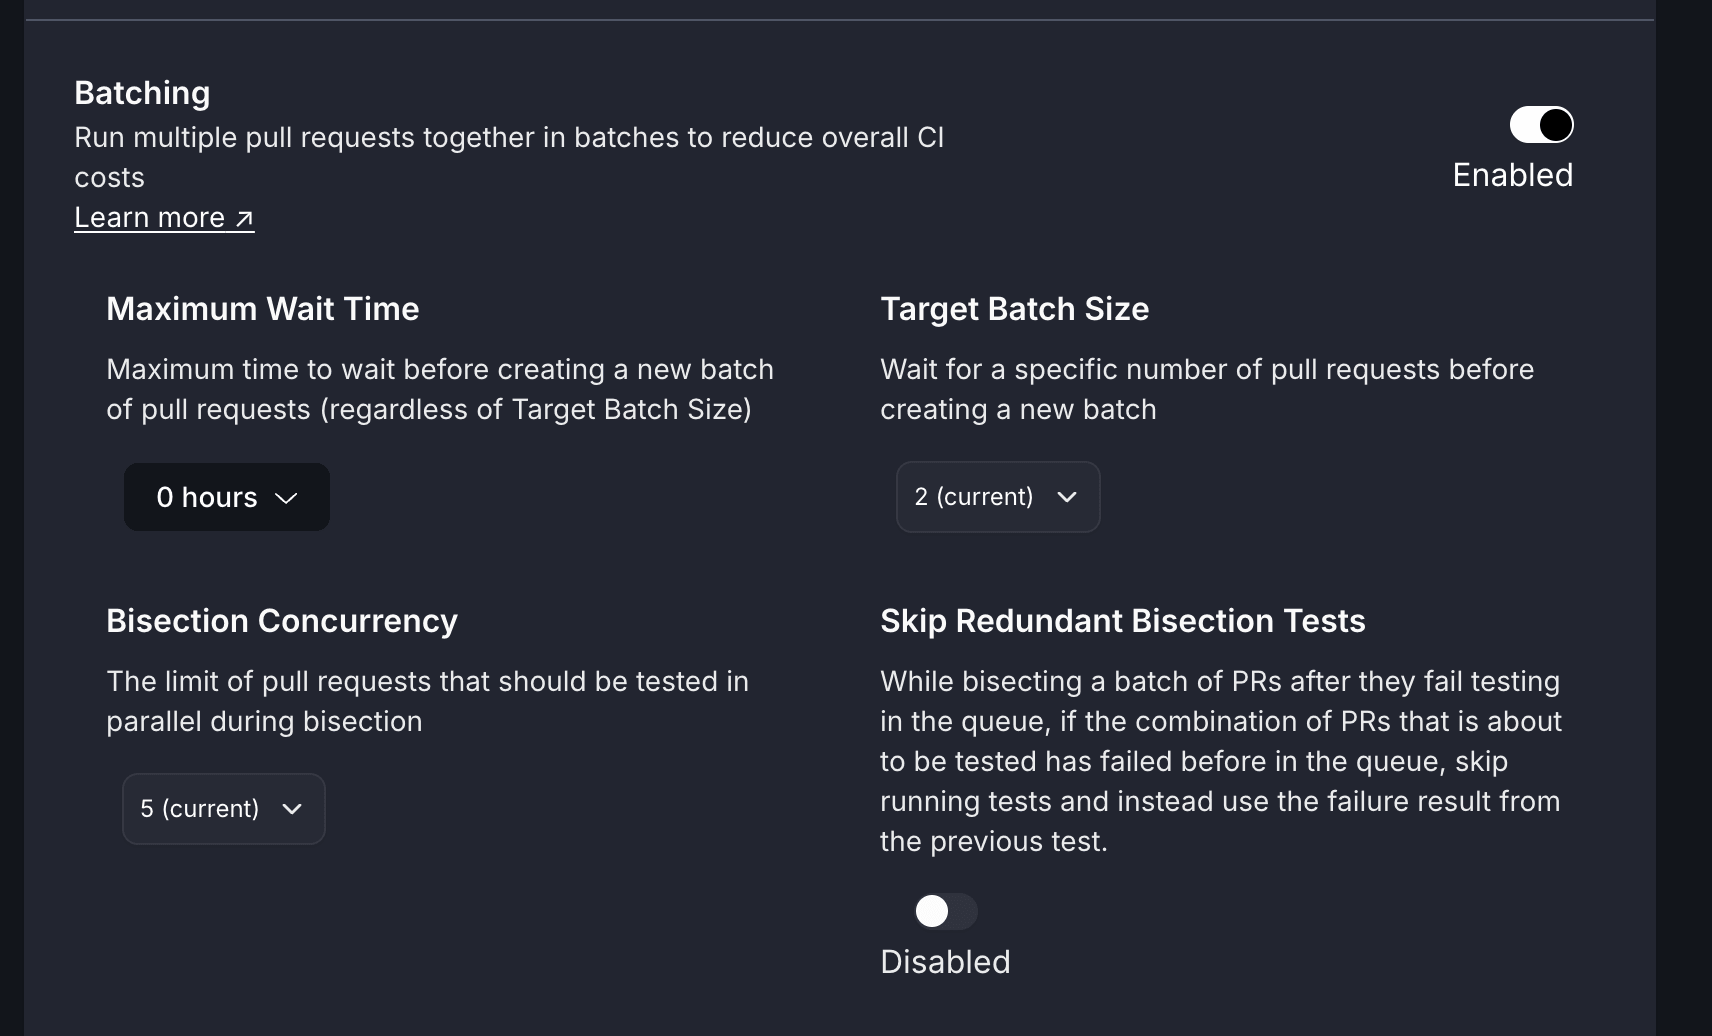Open the "5 (current)" bisection concurrency dropdown
1712x1036 pixels.
point(223,809)
